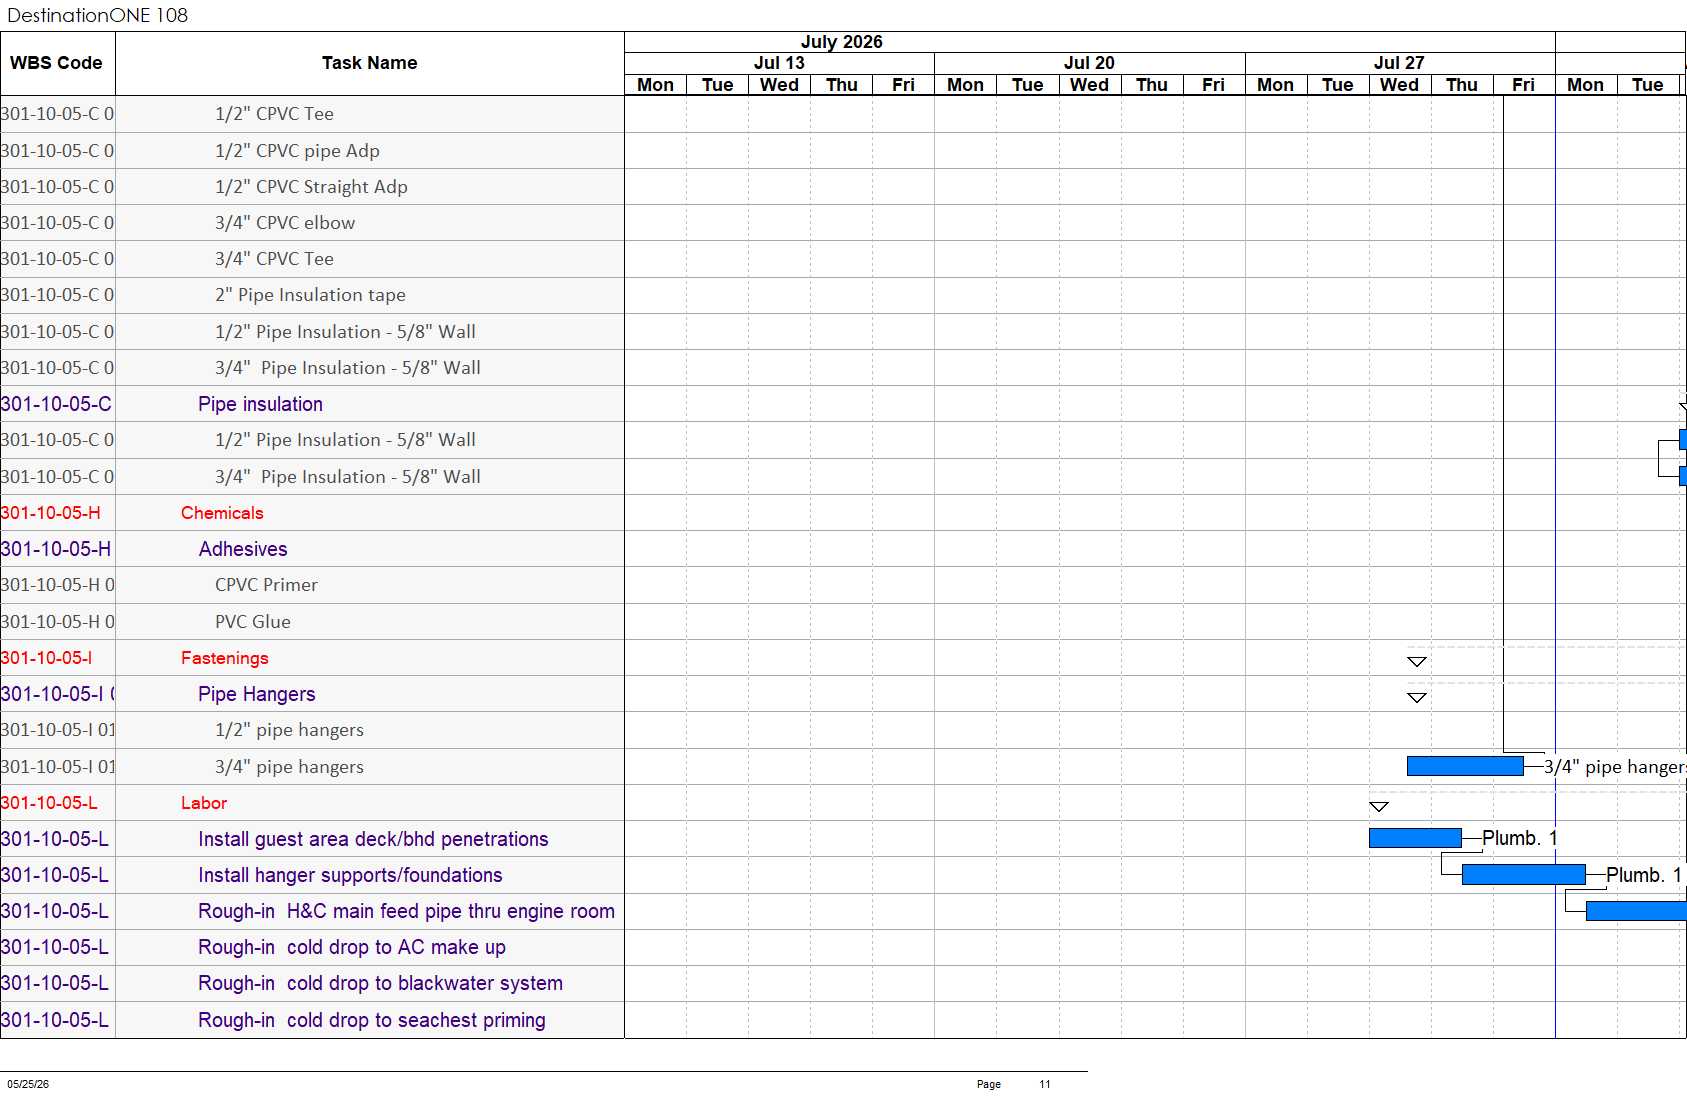
Task: Select the PVC Glue task row
Action: pos(253,622)
